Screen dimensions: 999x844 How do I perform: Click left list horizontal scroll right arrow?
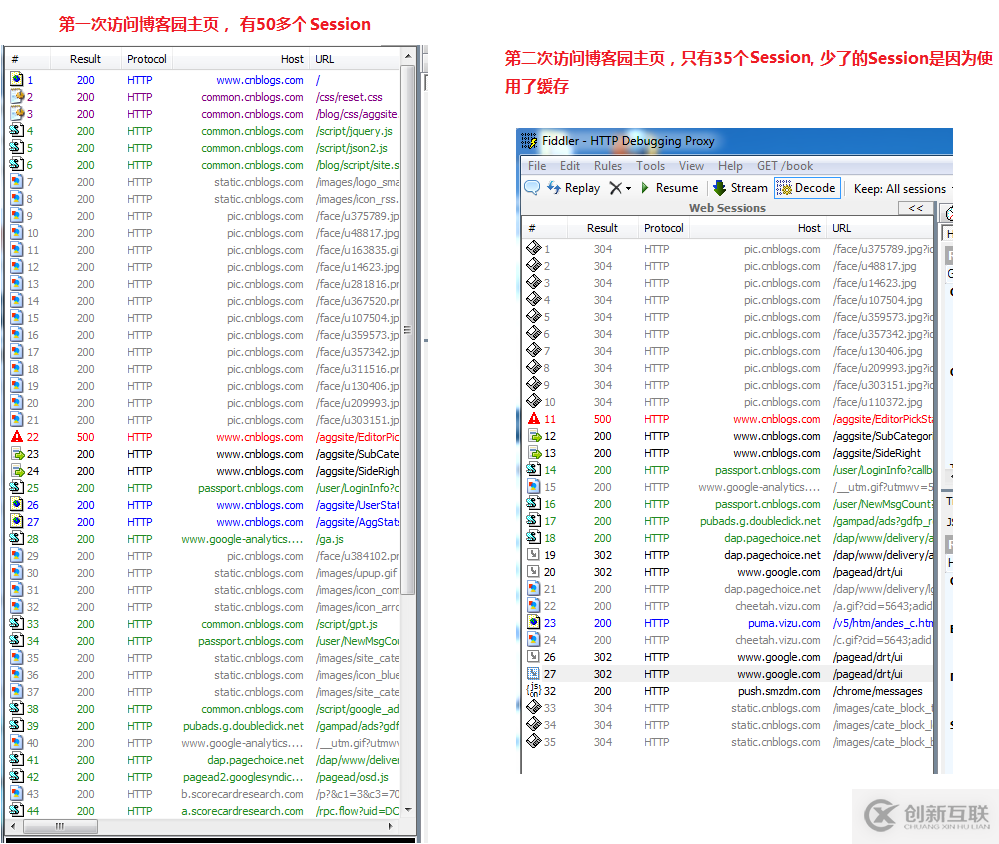click(391, 826)
